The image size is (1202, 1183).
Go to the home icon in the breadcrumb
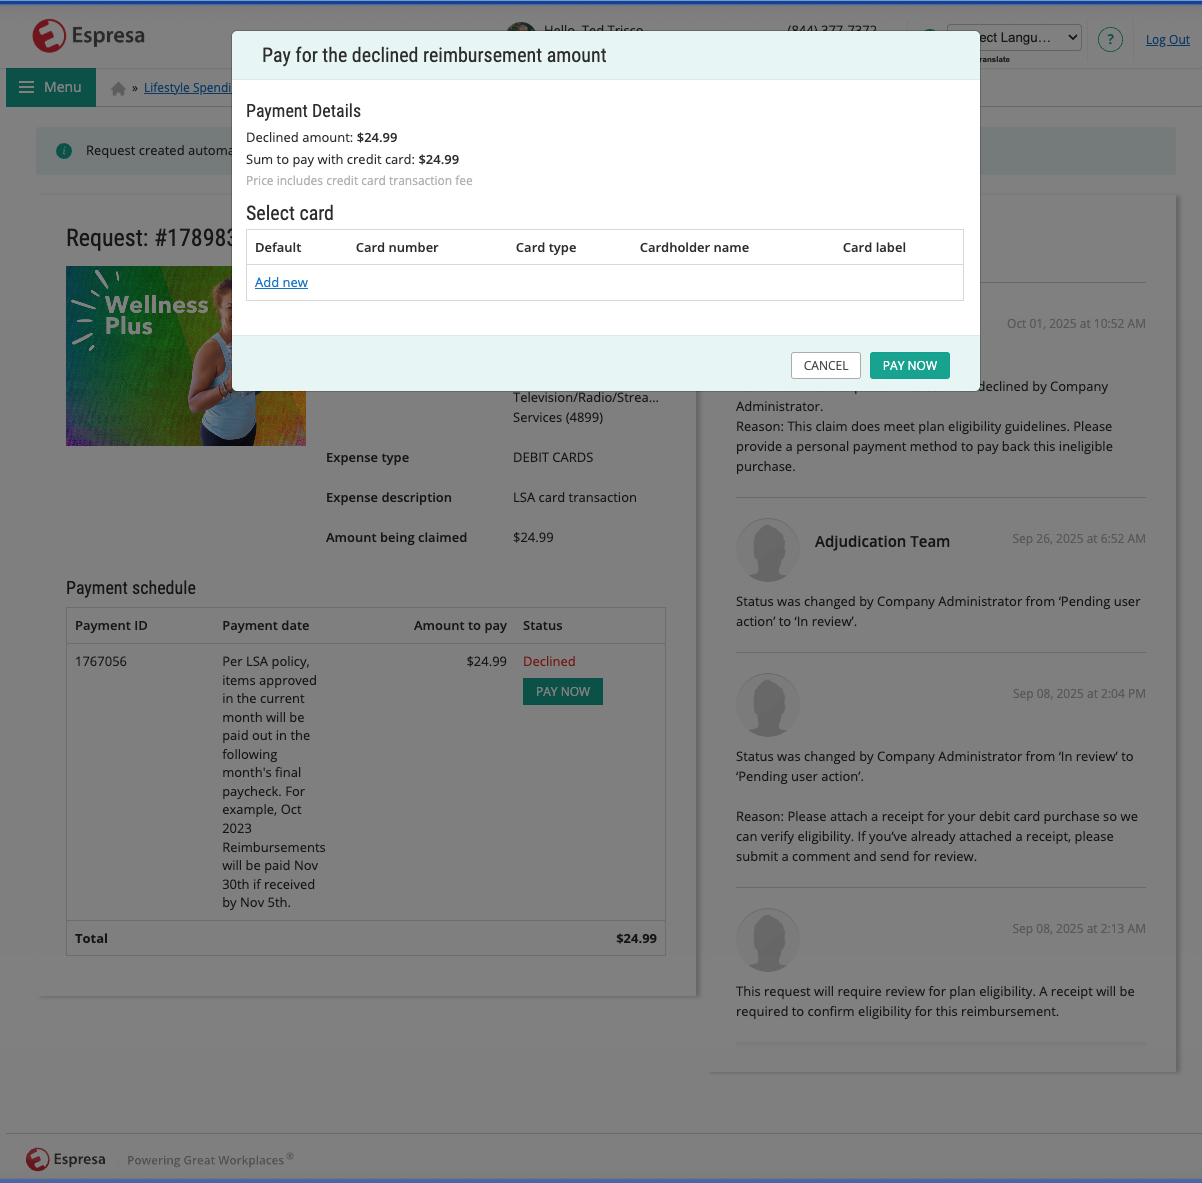coord(118,89)
